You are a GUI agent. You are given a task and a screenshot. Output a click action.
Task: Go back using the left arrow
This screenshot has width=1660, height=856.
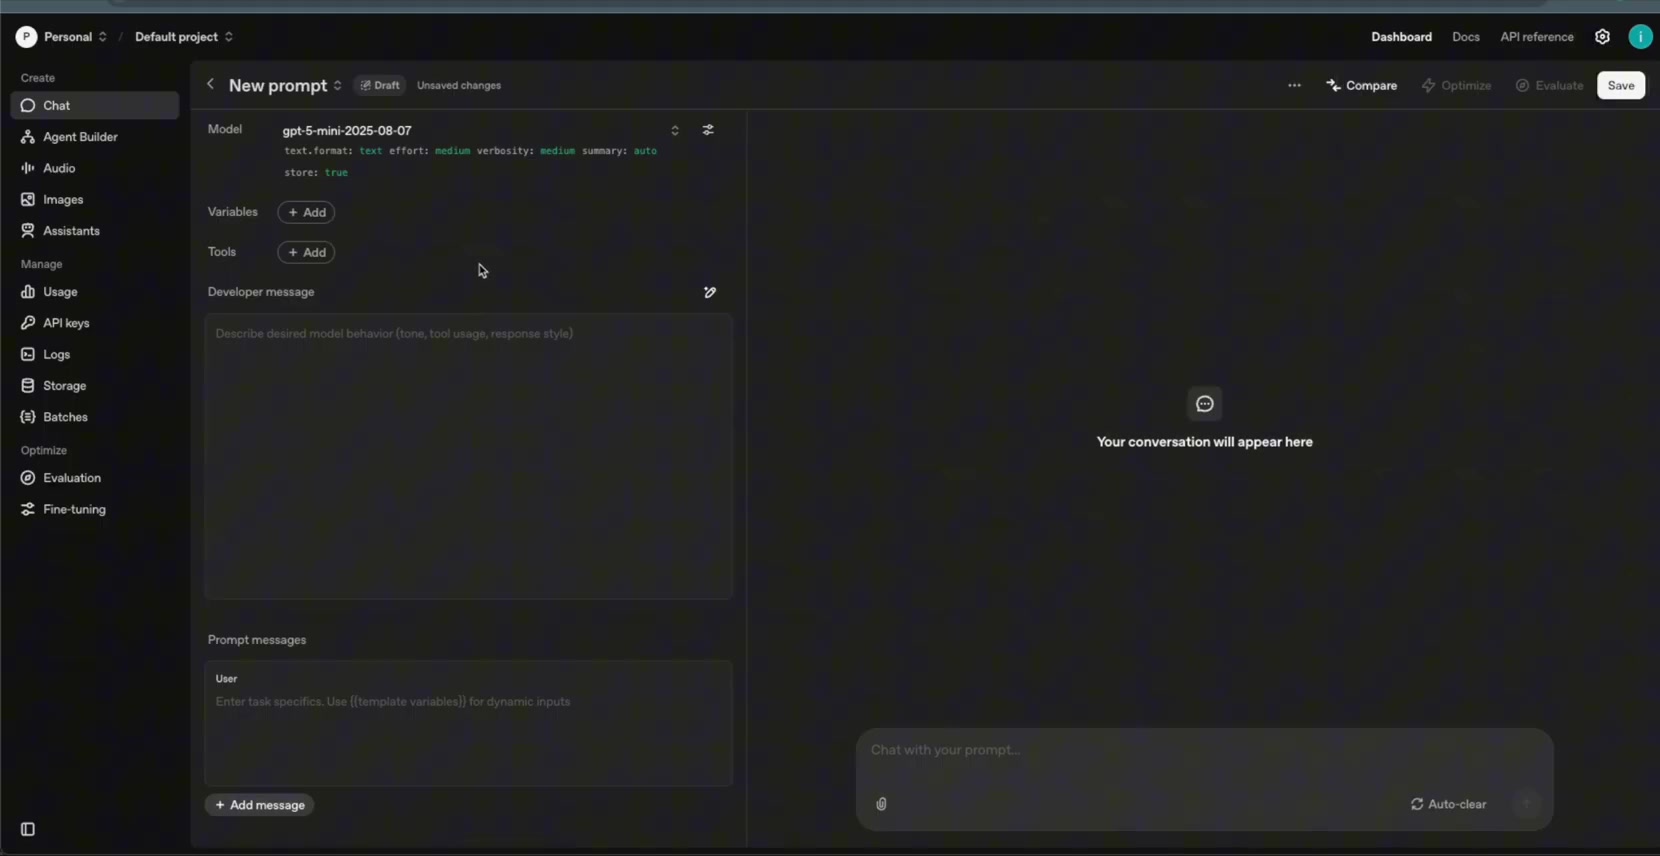click(210, 85)
